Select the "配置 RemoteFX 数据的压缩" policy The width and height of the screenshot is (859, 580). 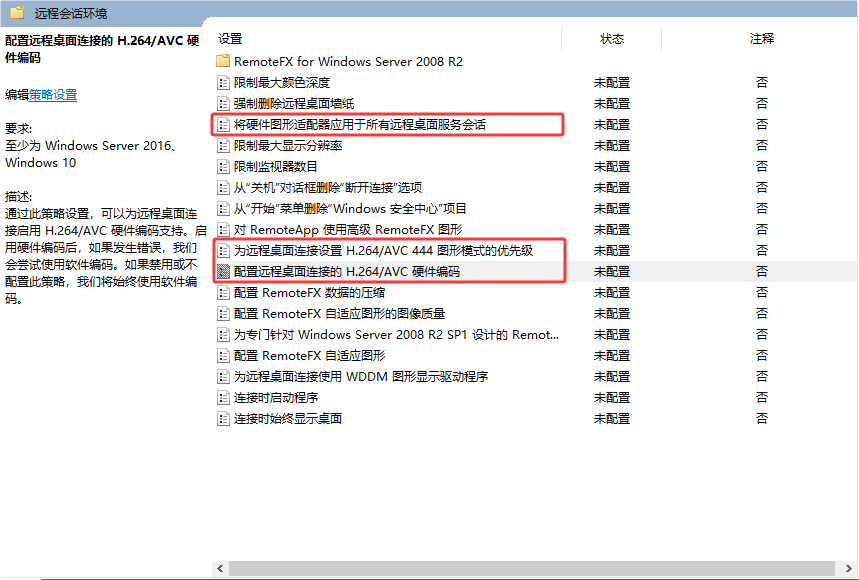coord(300,292)
